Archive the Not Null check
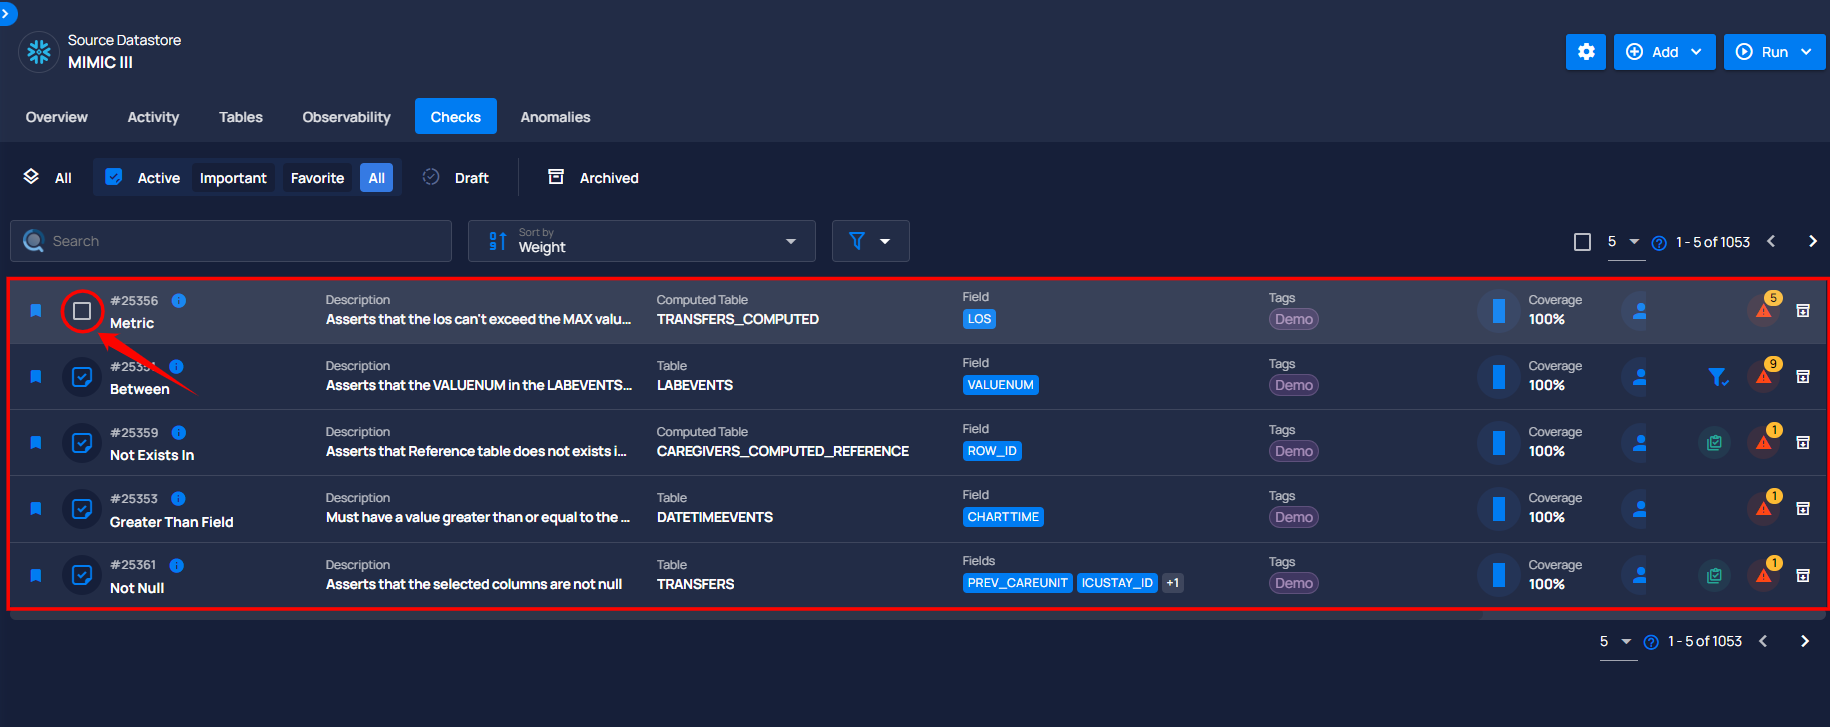 [x=1803, y=576]
